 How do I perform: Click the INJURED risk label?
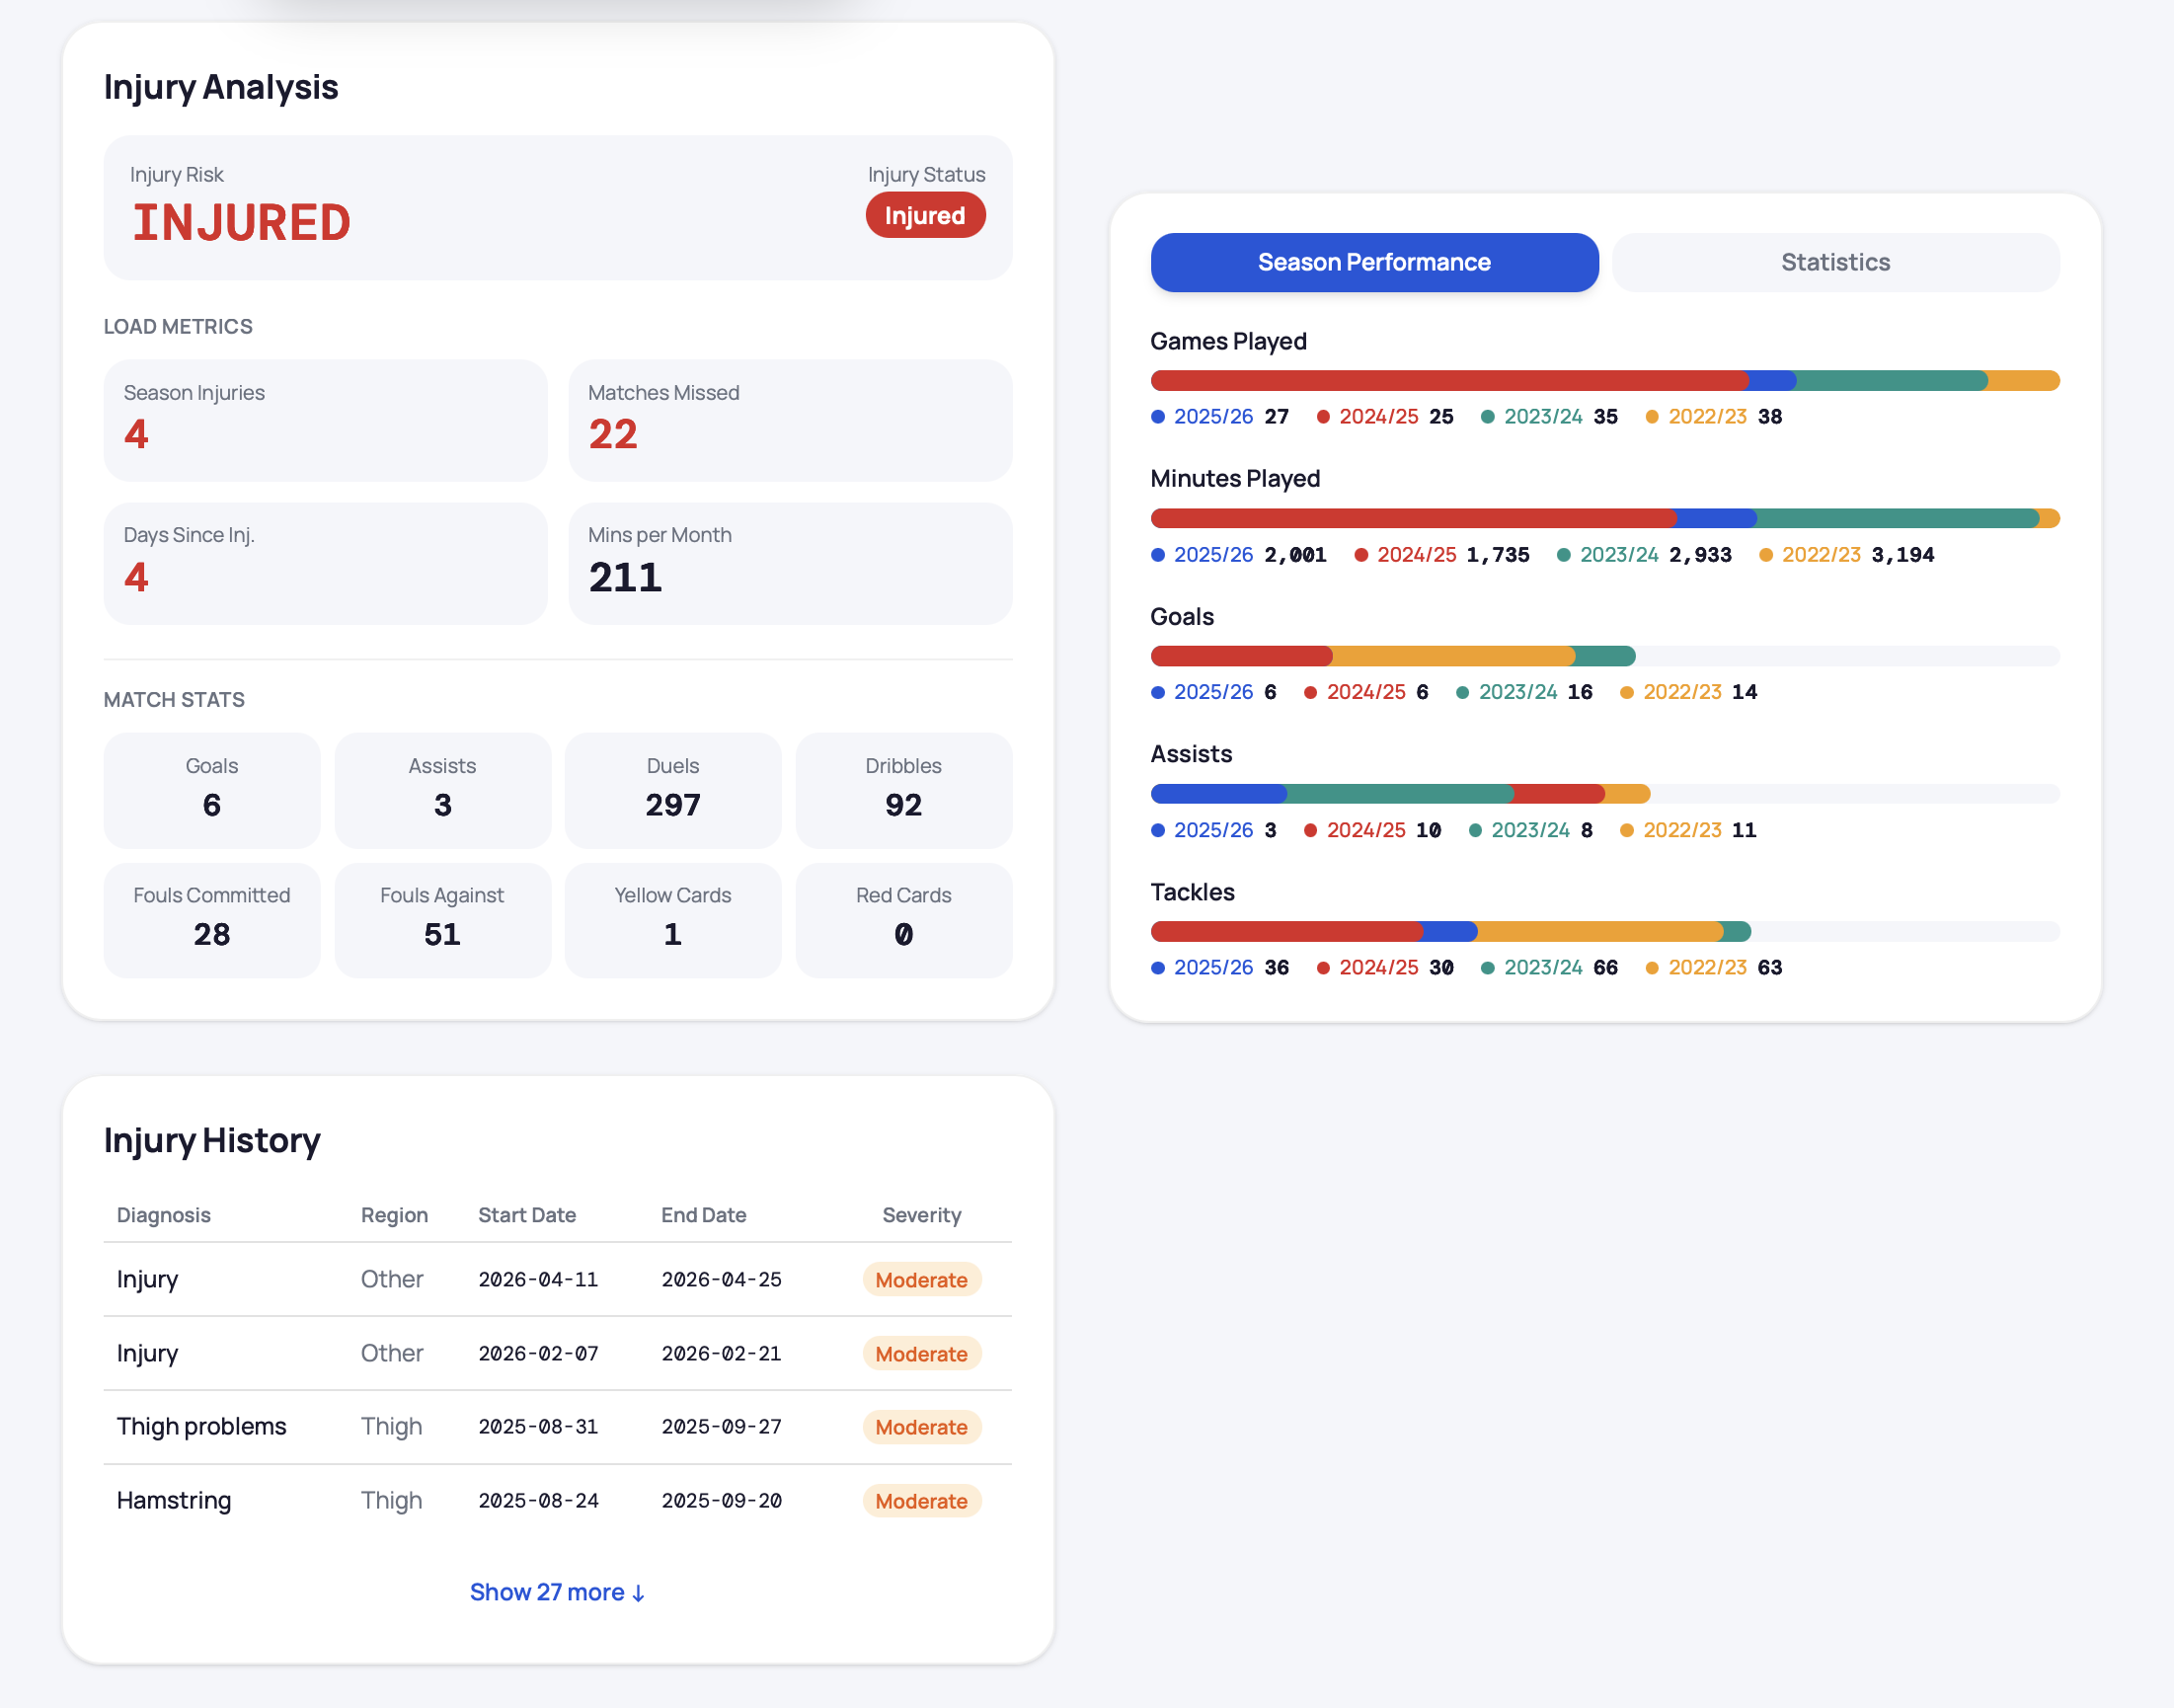coord(242,223)
